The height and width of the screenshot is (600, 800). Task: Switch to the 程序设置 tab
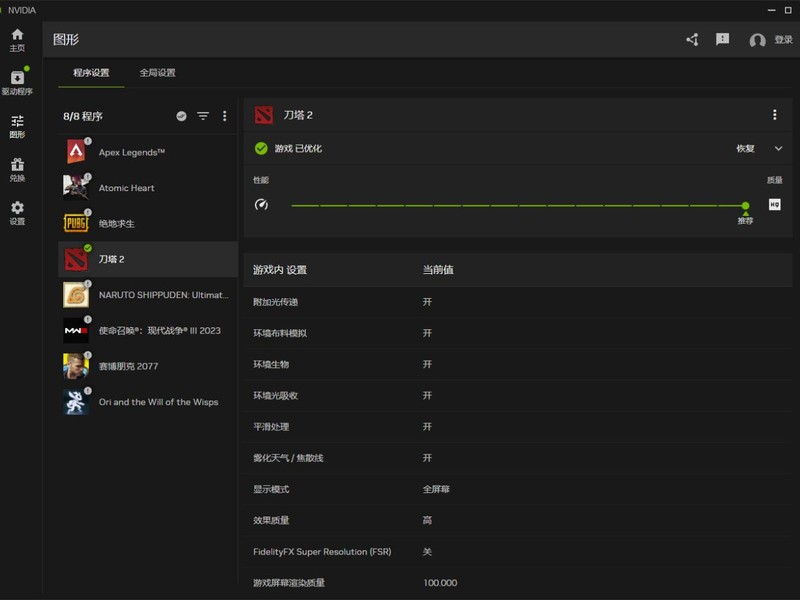(x=91, y=73)
